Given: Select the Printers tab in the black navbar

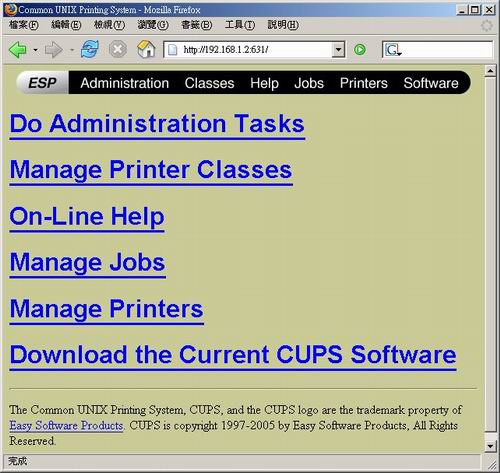Looking at the screenshot, I should pos(364,83).
